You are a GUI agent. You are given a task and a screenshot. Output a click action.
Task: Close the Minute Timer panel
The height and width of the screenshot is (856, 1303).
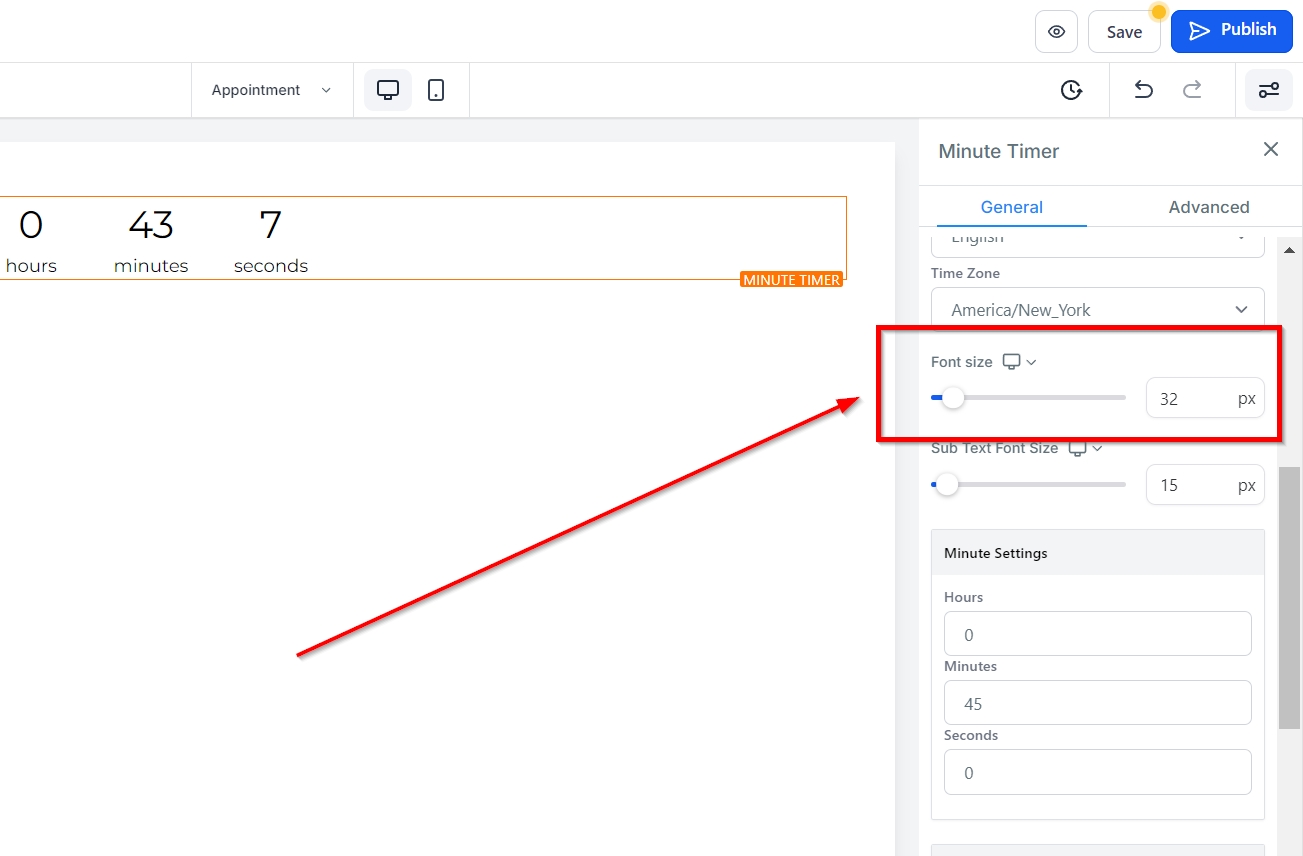[x=1271, y=150]
